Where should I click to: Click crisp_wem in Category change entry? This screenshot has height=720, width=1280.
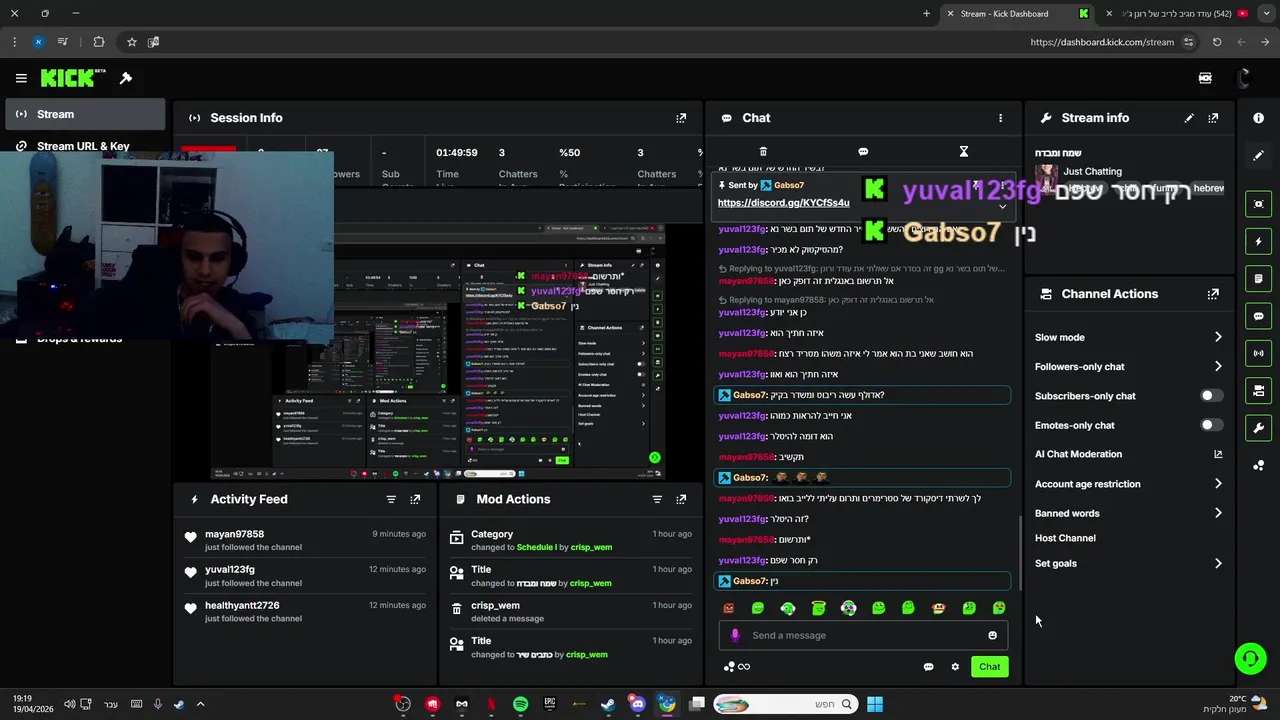590,548
